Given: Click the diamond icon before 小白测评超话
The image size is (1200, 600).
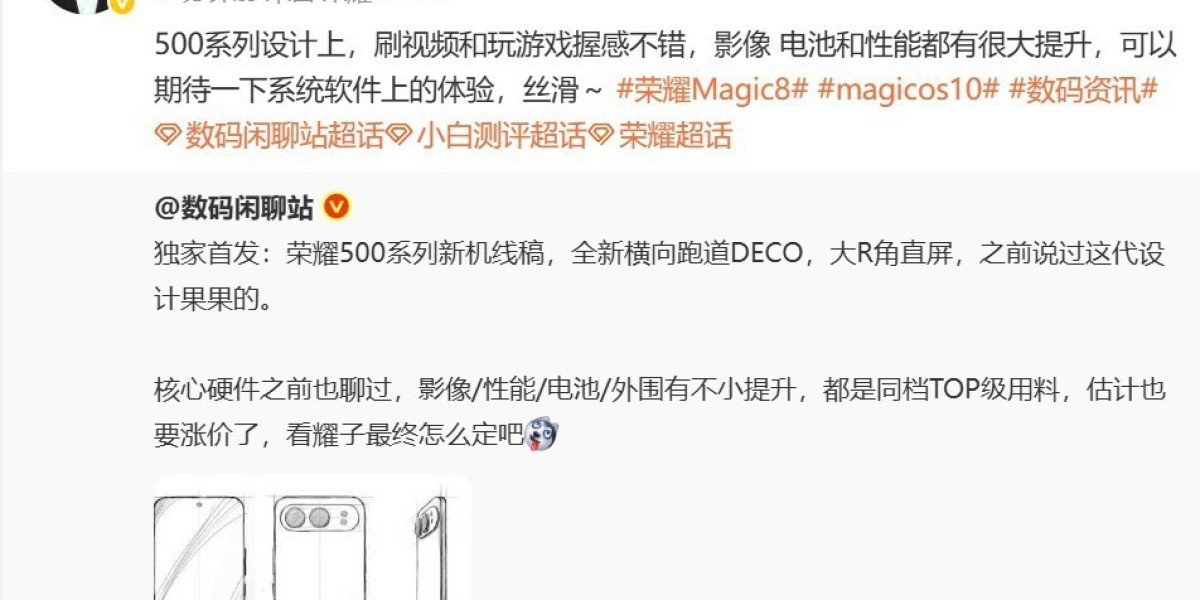Looking at the screenshot, I should pyautogui.click(x=400, y=136).
